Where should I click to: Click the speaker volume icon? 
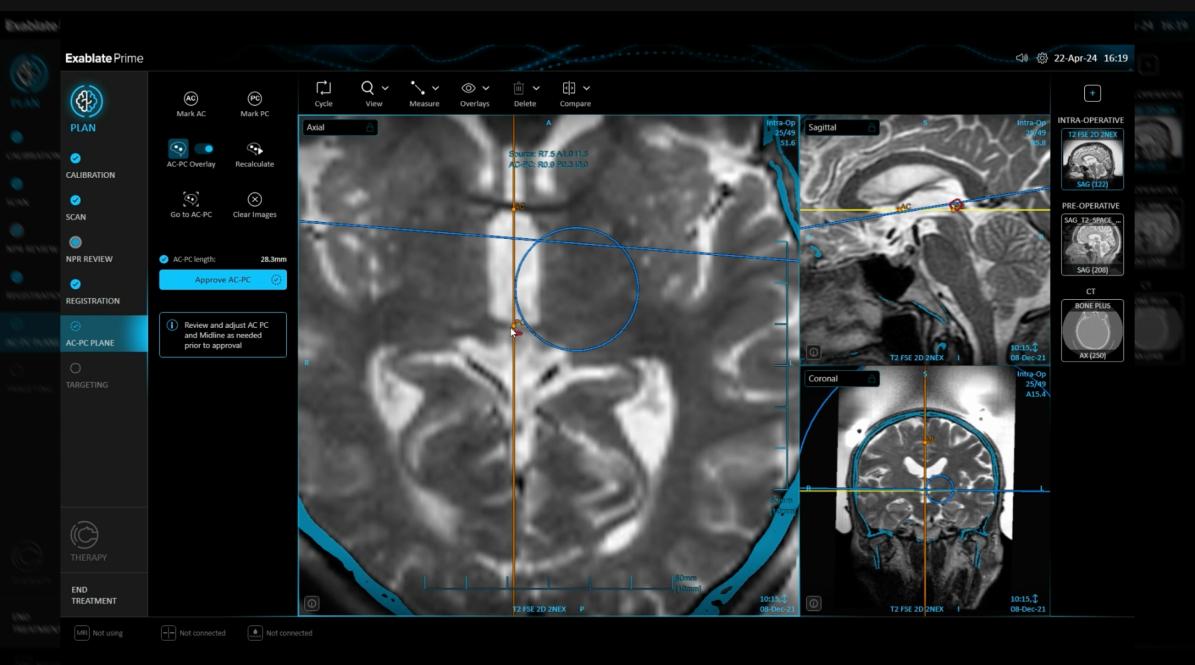[x=1021, y=58]
